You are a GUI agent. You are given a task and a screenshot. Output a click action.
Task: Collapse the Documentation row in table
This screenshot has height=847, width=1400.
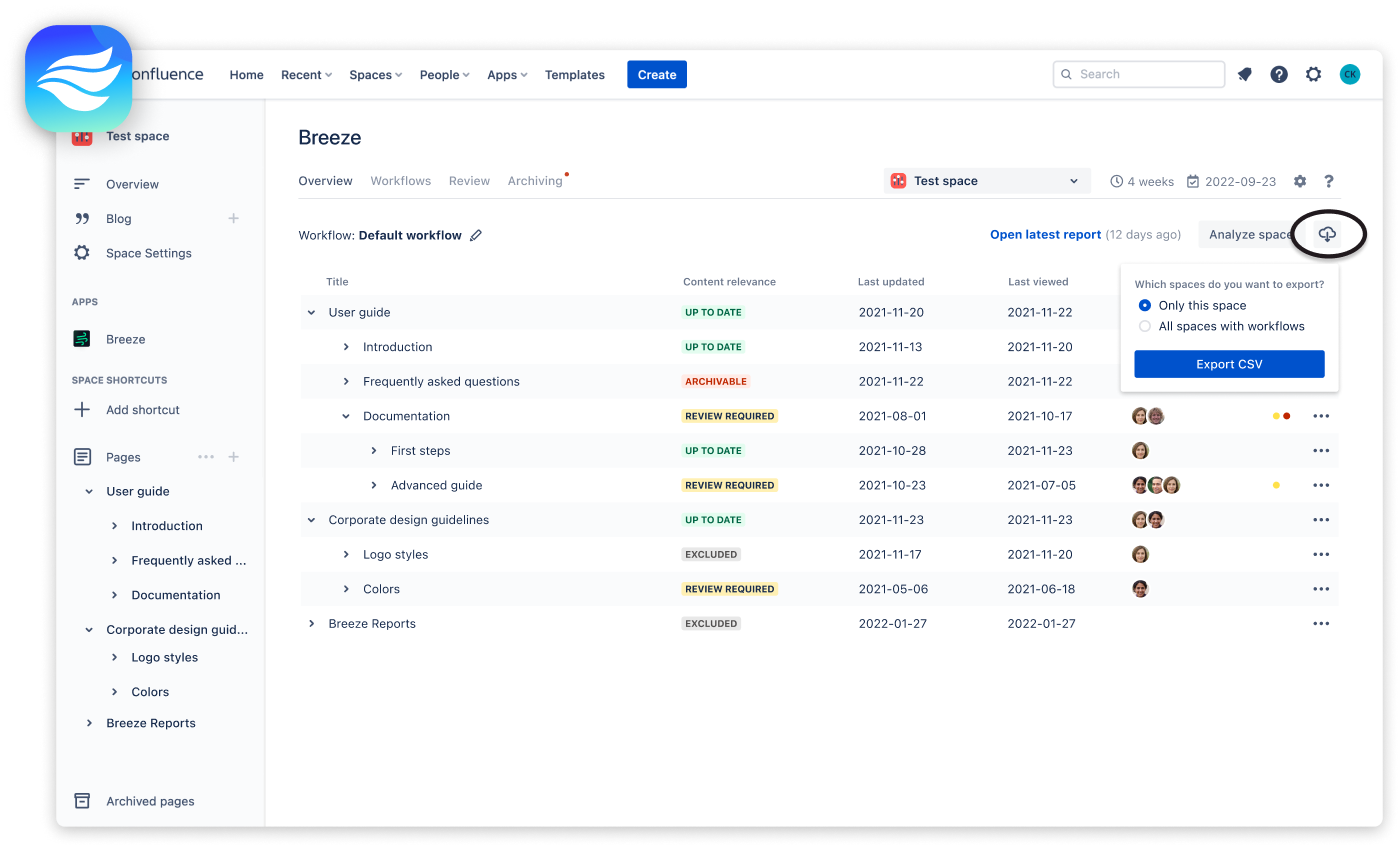pyautogui.click(x=346, y=416)
